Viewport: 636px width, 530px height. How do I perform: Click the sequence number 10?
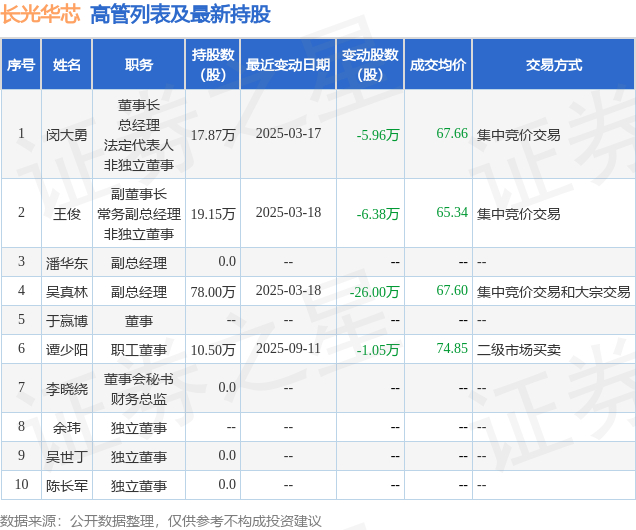[x=21, y=485]
